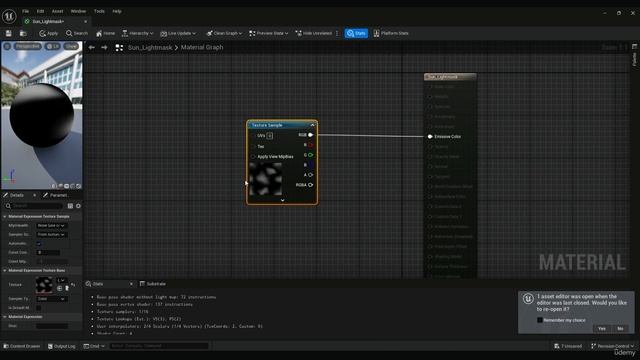The height and width of the screenshot is (360, 640).
Task: Open the Tools menu
Action: [99, 11]
